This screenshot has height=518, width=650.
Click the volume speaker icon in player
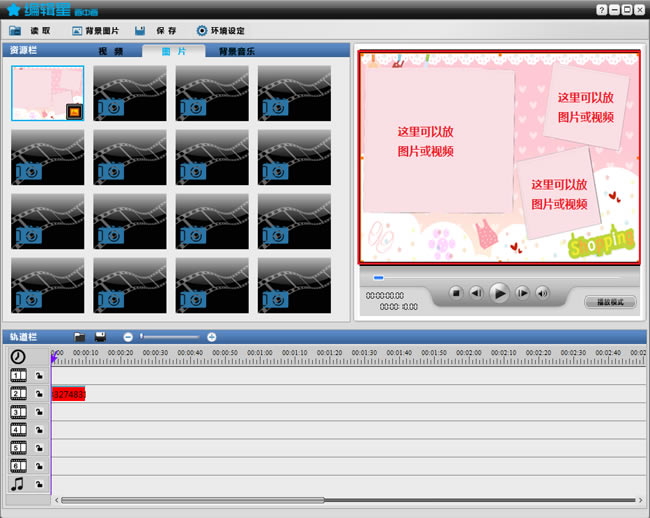542,293
